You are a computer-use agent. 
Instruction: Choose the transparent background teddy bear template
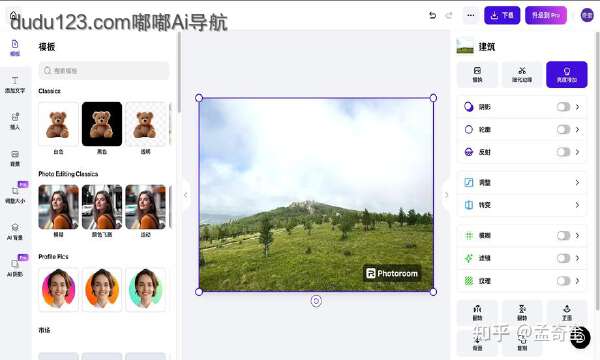[x=145, y=124]
